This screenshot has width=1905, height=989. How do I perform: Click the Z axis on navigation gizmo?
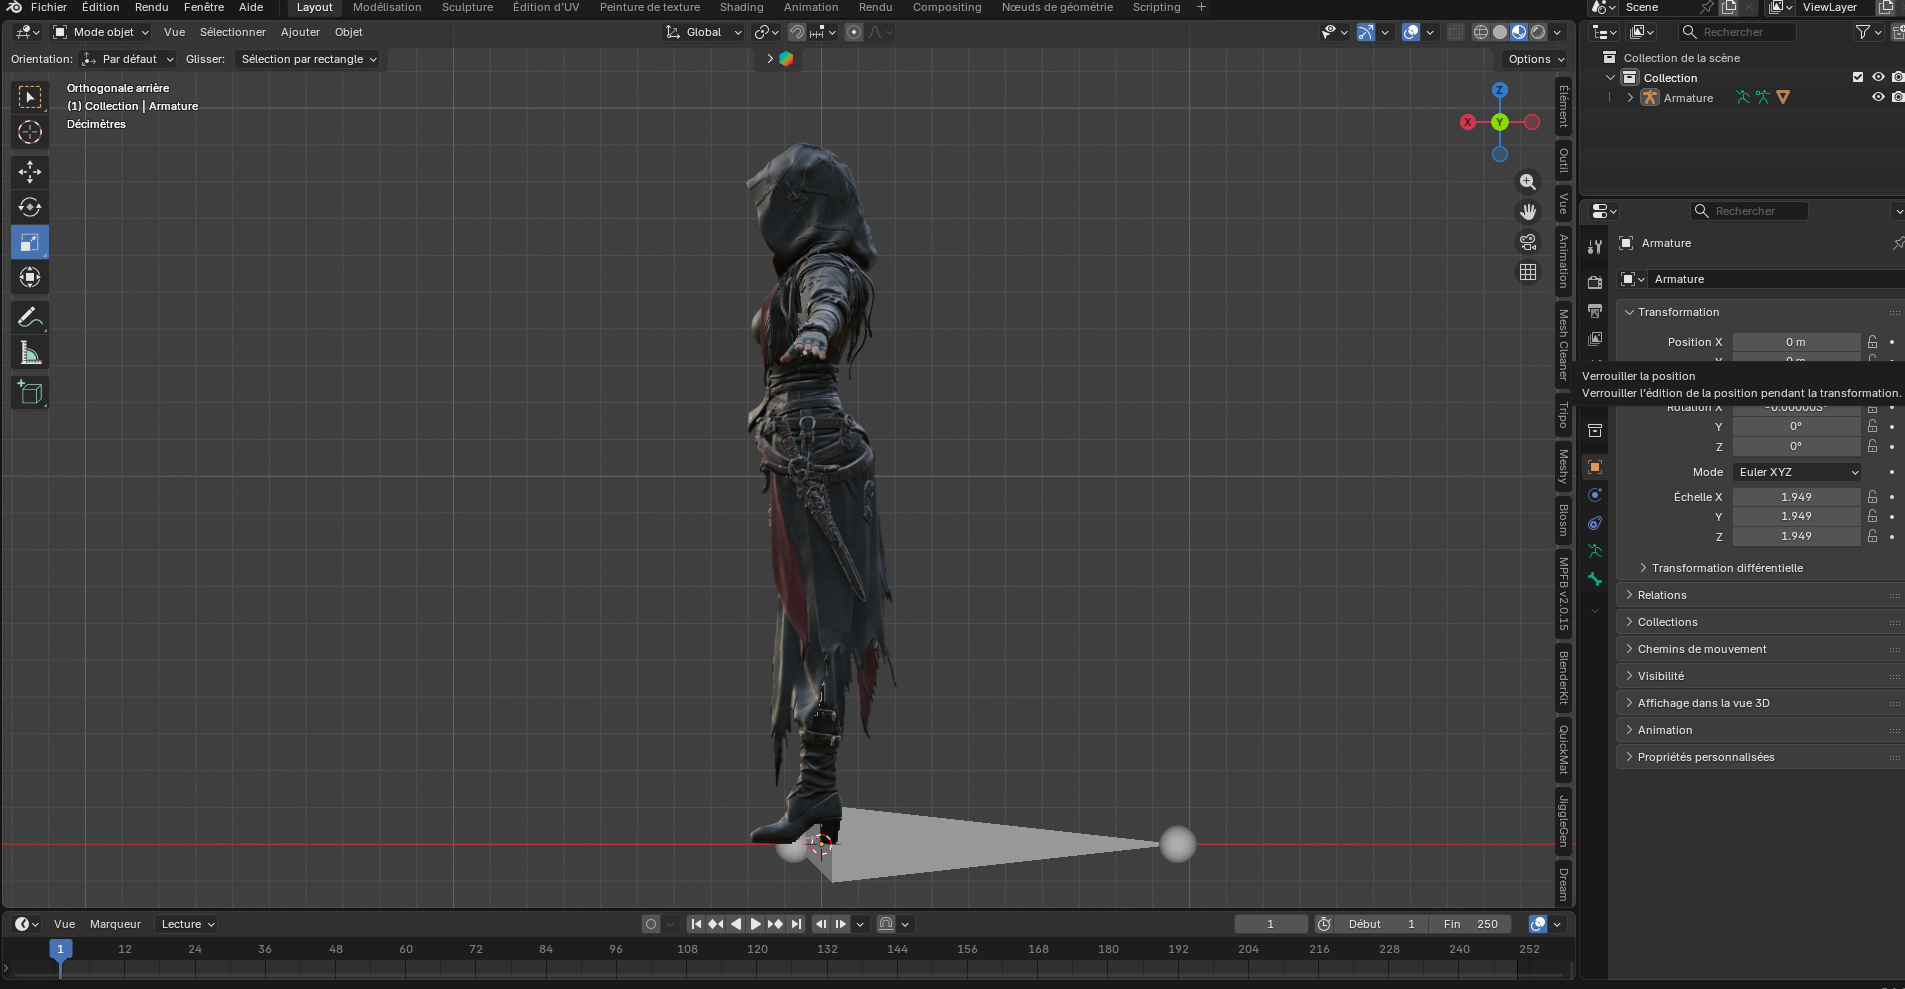click(x=1499, y=90)
